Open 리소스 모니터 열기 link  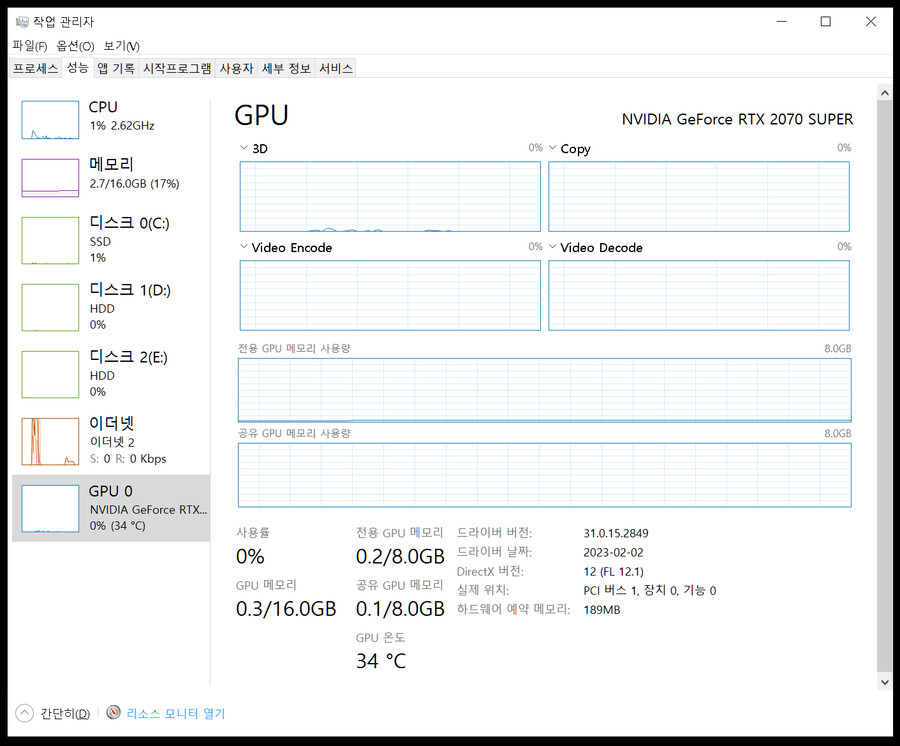176,713
